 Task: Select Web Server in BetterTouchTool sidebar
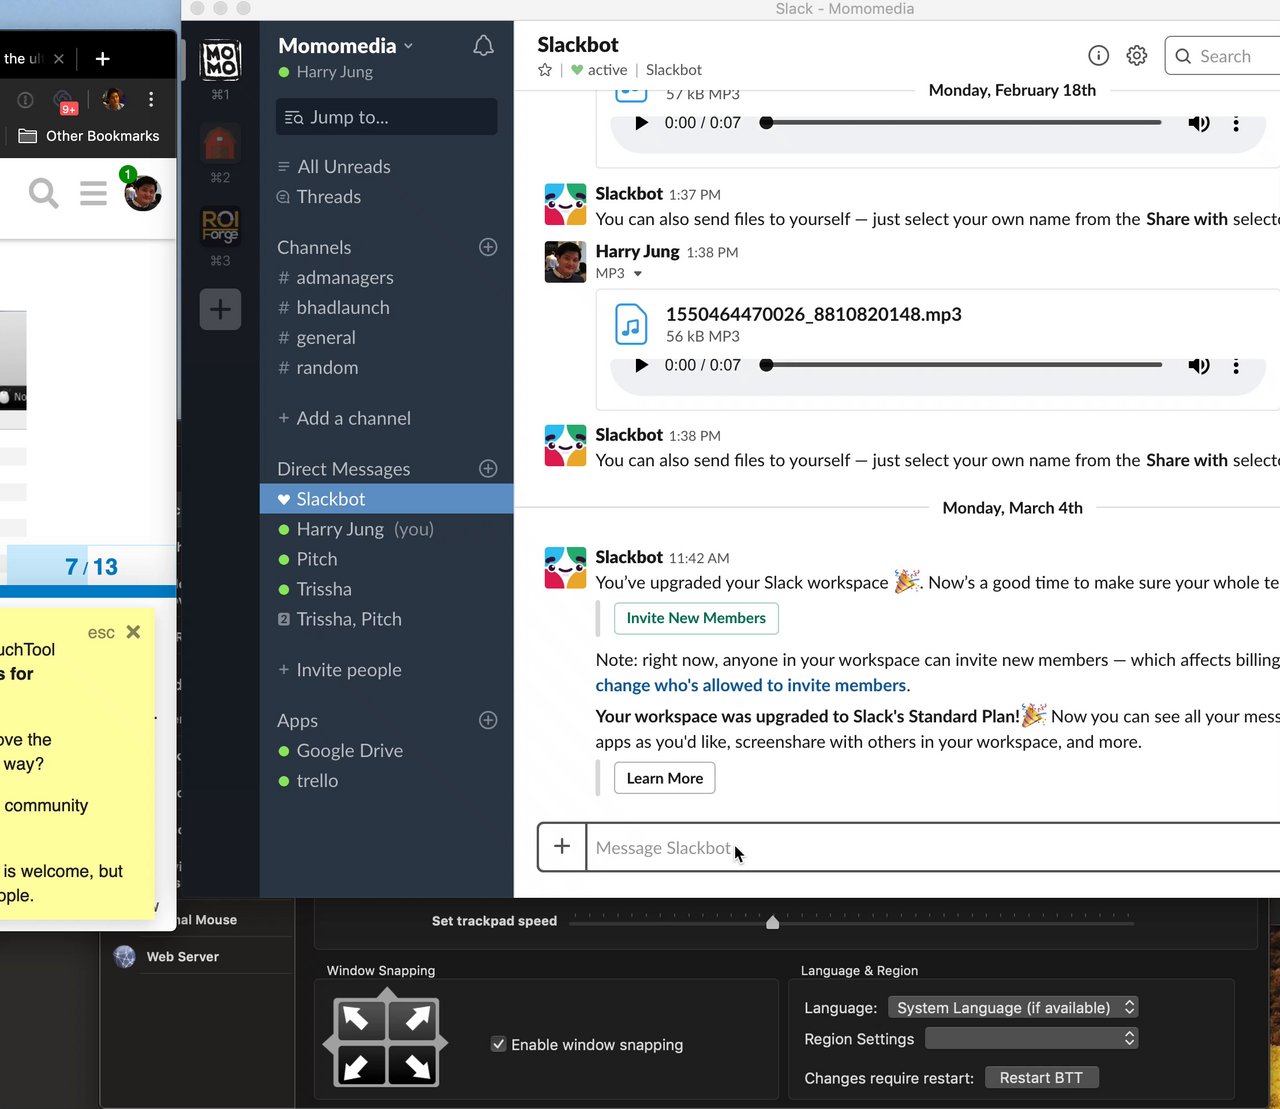click(x=182, y=957)
